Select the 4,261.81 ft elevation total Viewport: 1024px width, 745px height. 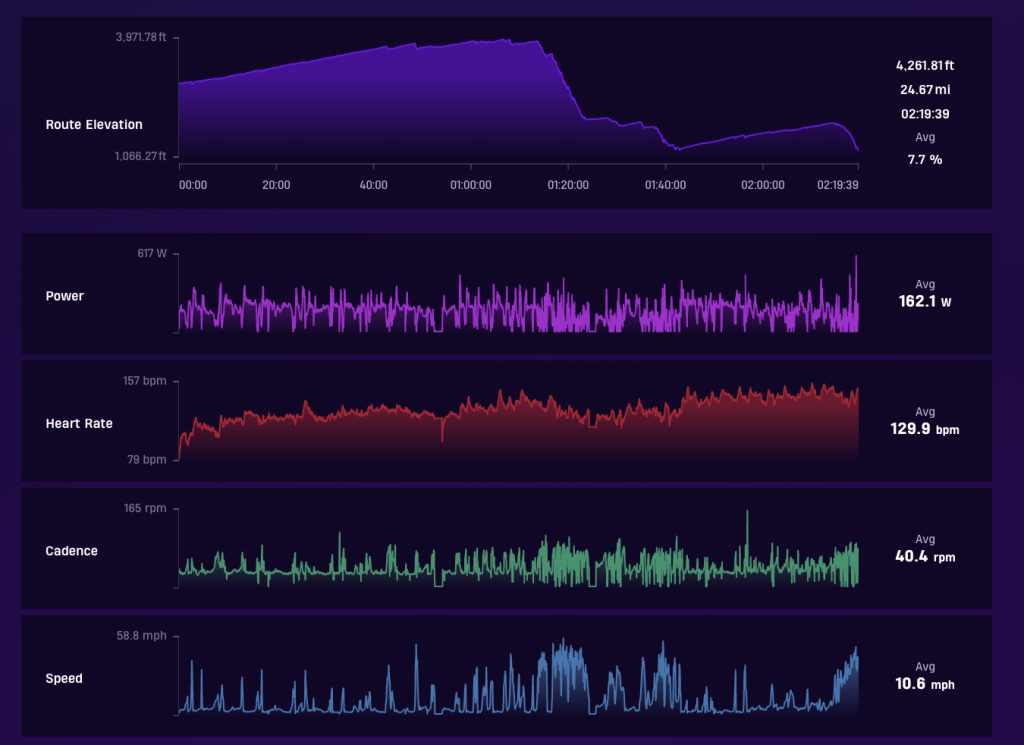click(925, 65)
